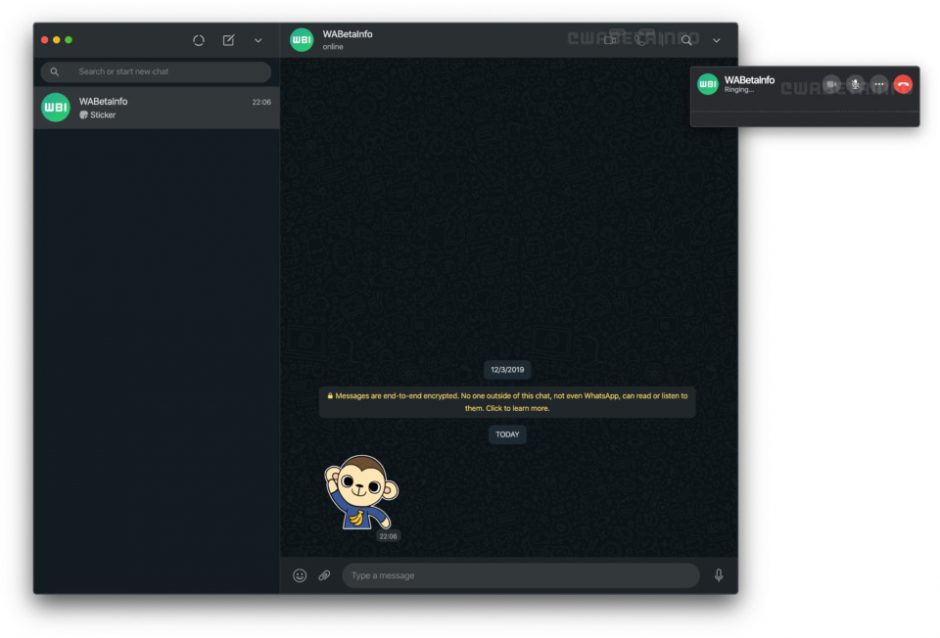Expand the sidebar menu chevron
The height and width of the screenshot is (638, 940).
coord(258,40)
